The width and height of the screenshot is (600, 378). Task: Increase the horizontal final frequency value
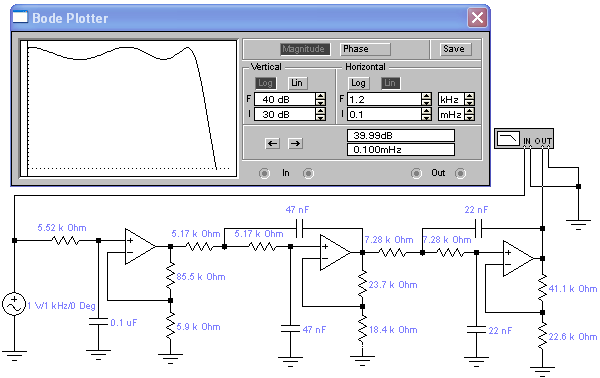pos(426,96)
